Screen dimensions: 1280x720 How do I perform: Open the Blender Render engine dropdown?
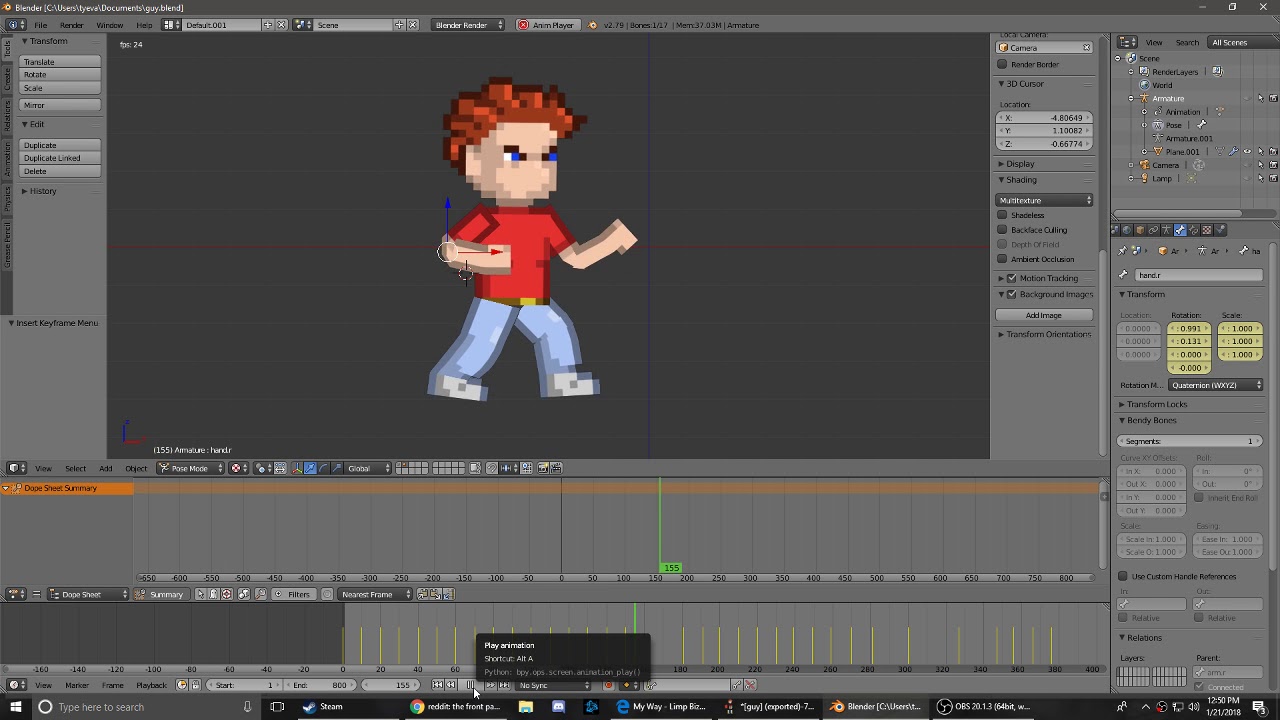(468, 25)
